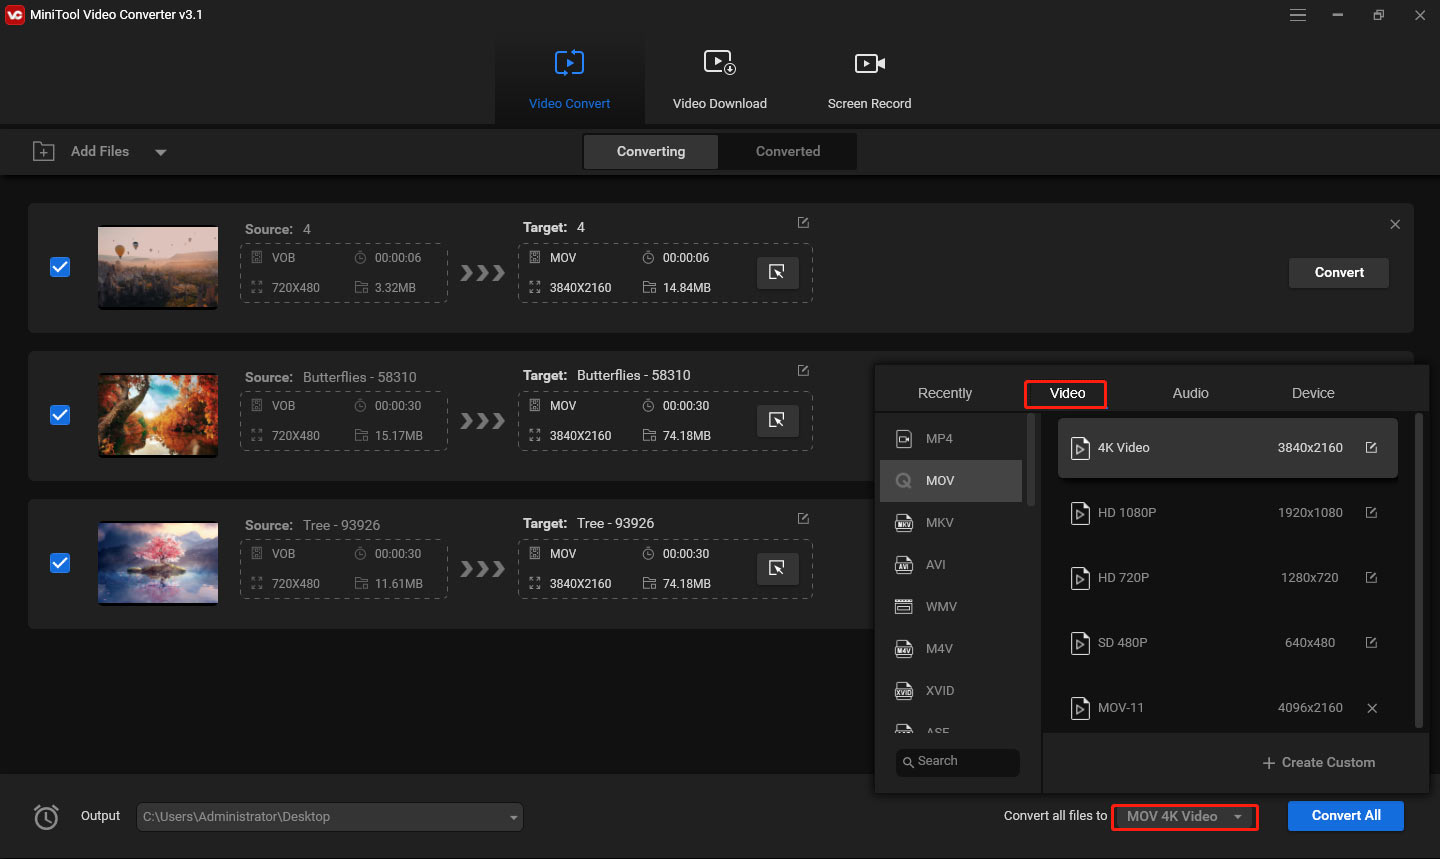The height and width of the screenshot is (859, 1440).
Task: Edit the HD 720P preset settings
Action: 1371,578
